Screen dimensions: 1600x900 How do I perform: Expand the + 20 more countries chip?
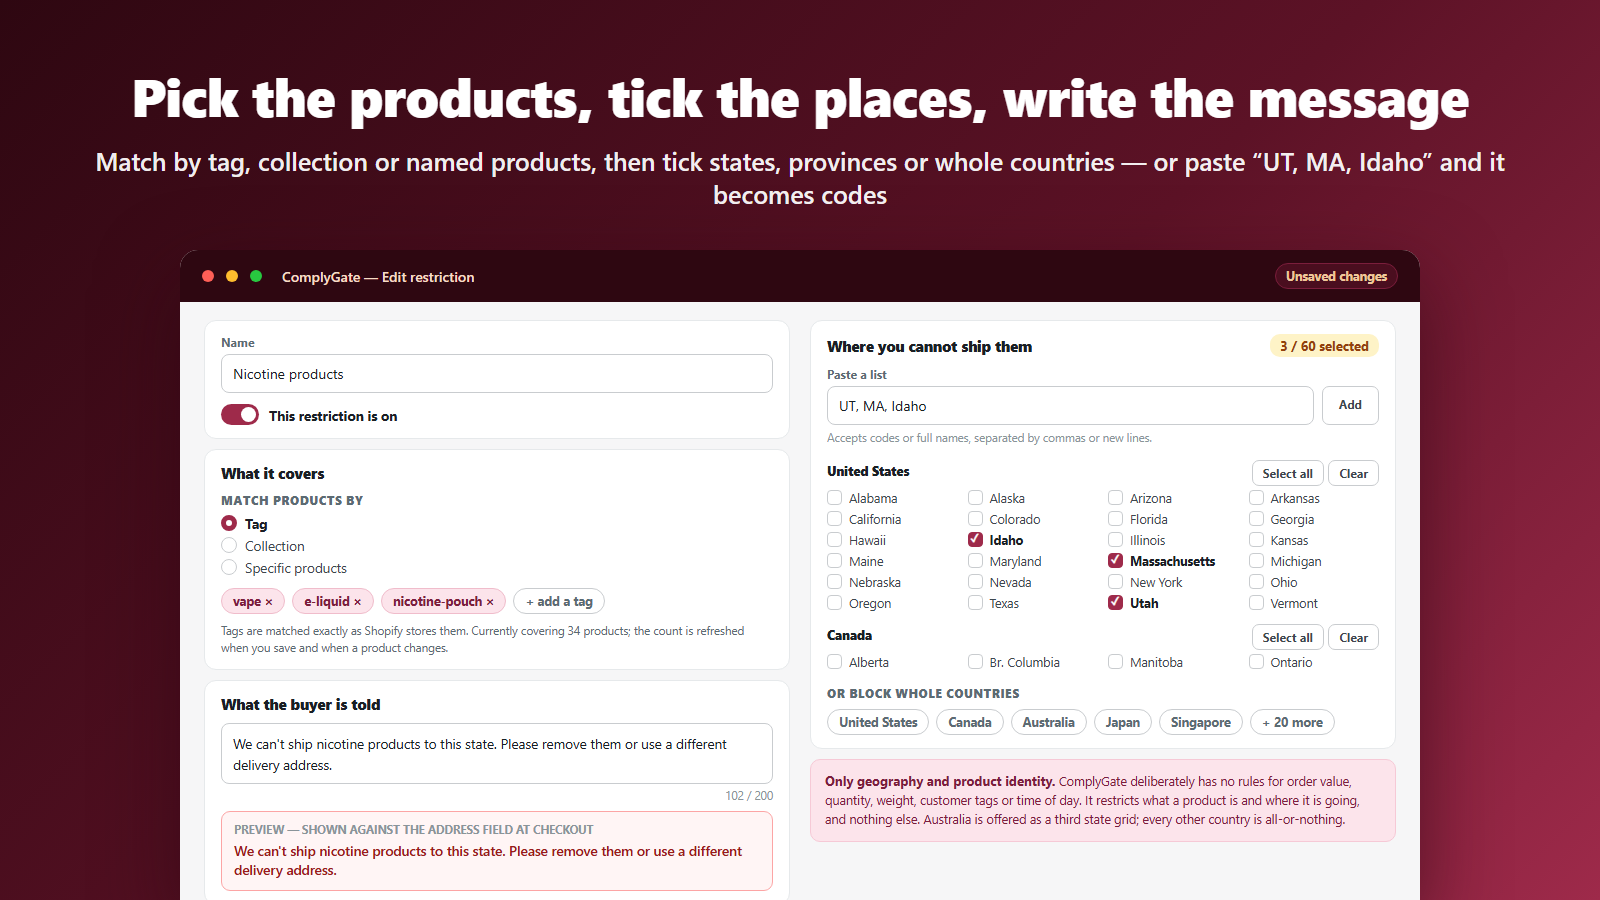[x=1292, y=722]
